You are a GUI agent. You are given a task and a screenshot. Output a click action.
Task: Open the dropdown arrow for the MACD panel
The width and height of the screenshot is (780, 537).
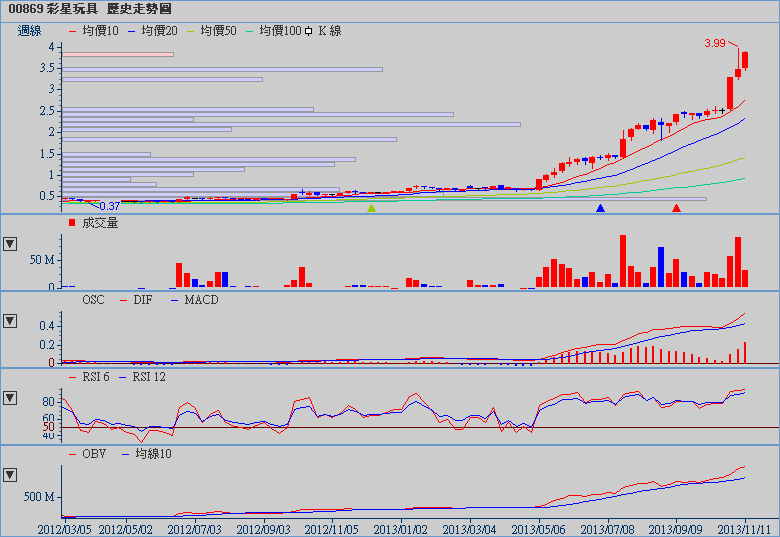pos(10,321)
